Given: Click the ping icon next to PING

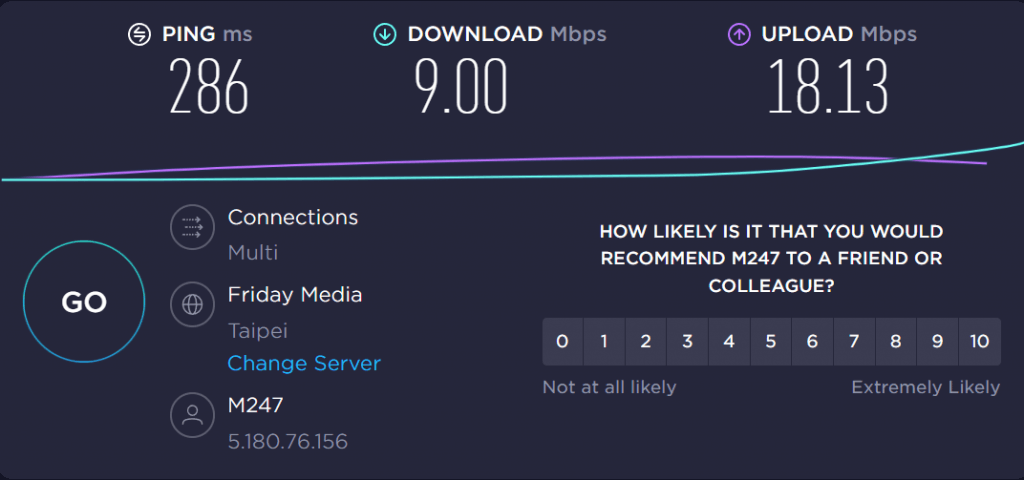Looking at the screenshot, I should [x=139, y=35].
